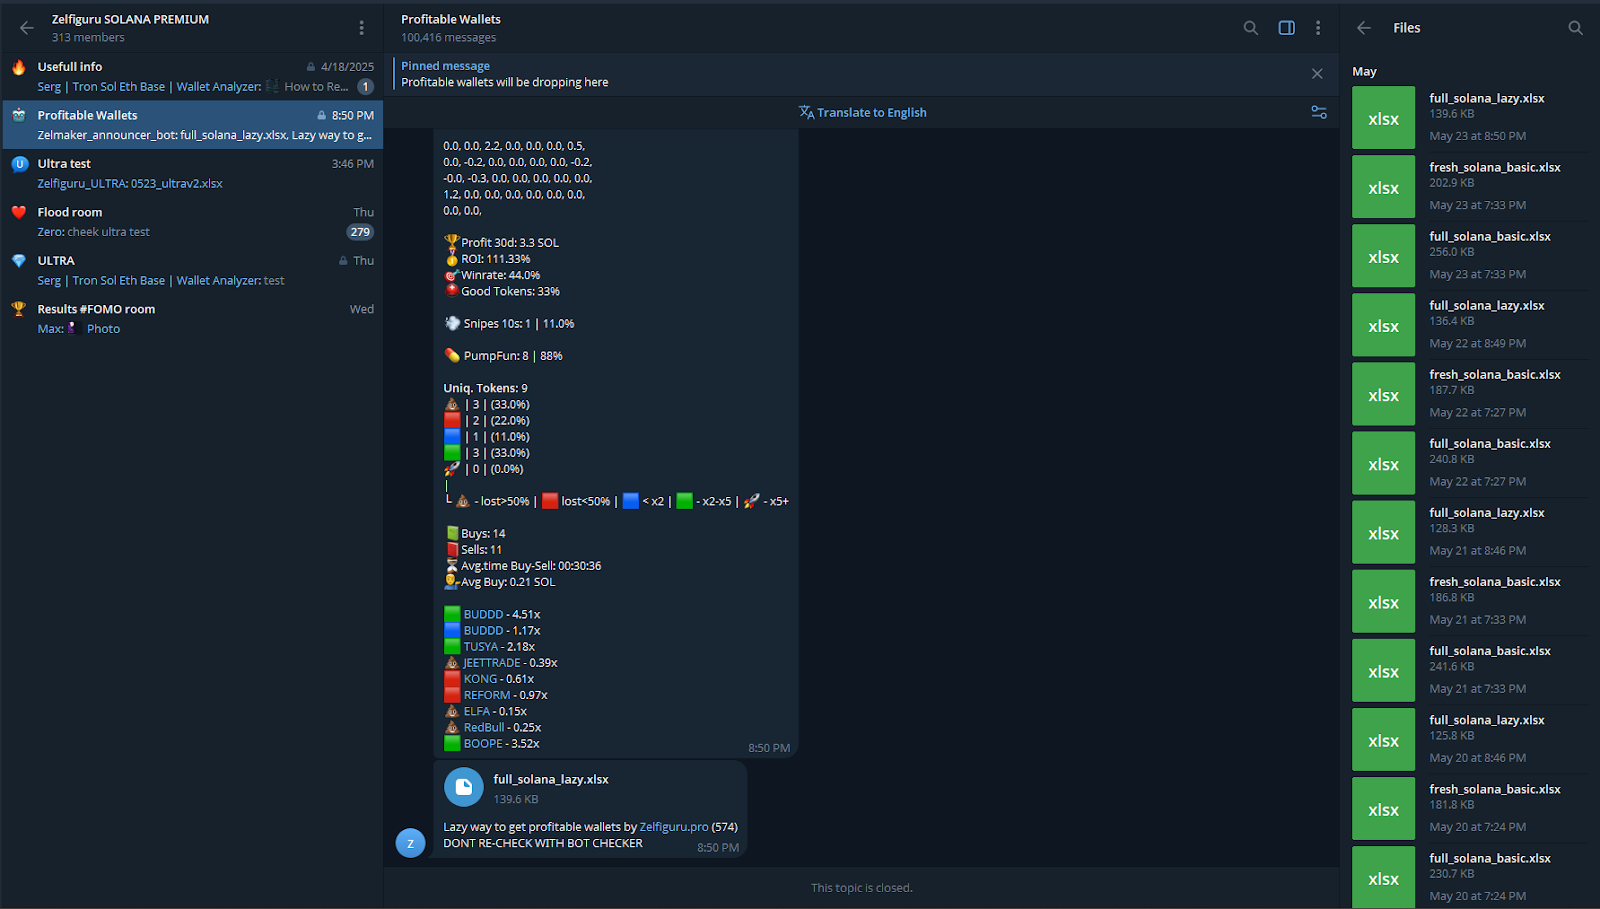Open fresh_solana_basic.xlsx 202.9 KB file
The width and height of the screenshot is (1600, 909).
[x=1468, y=186]
